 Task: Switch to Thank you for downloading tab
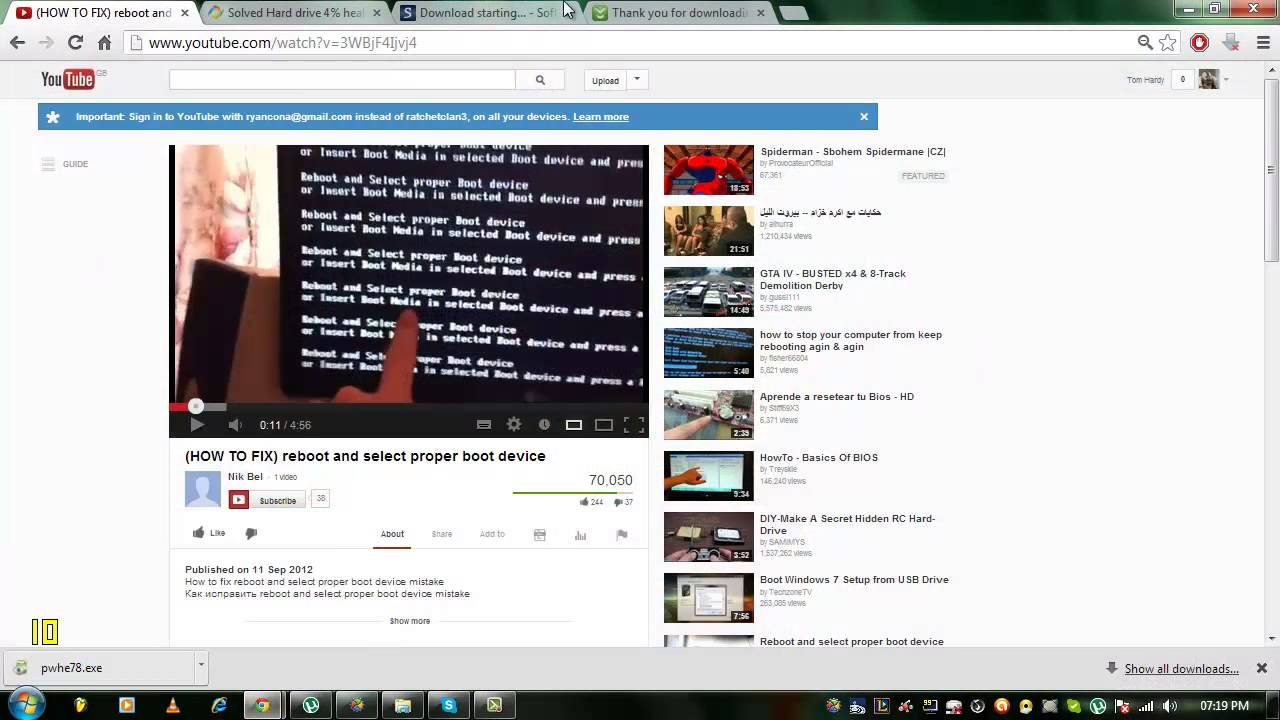pos(679,13)
